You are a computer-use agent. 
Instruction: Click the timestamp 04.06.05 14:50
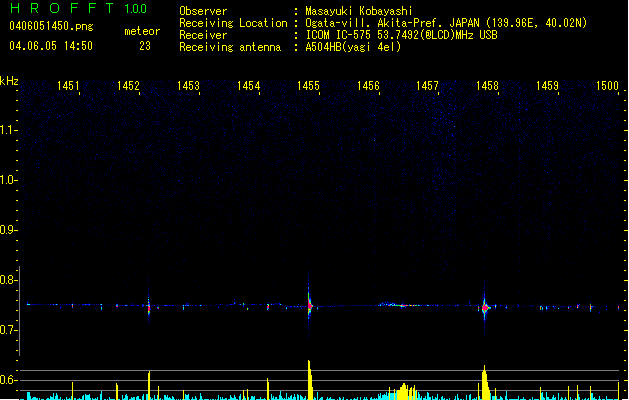click(51, 46)
